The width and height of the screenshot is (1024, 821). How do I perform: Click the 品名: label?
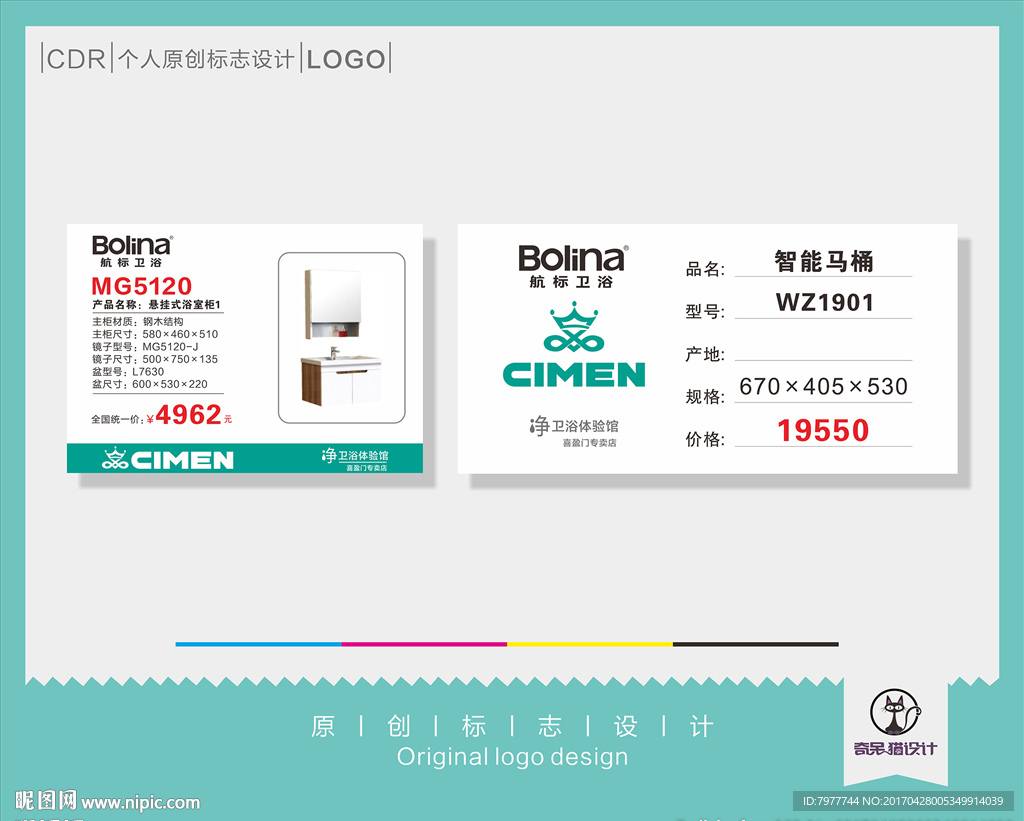click(705, 268)
